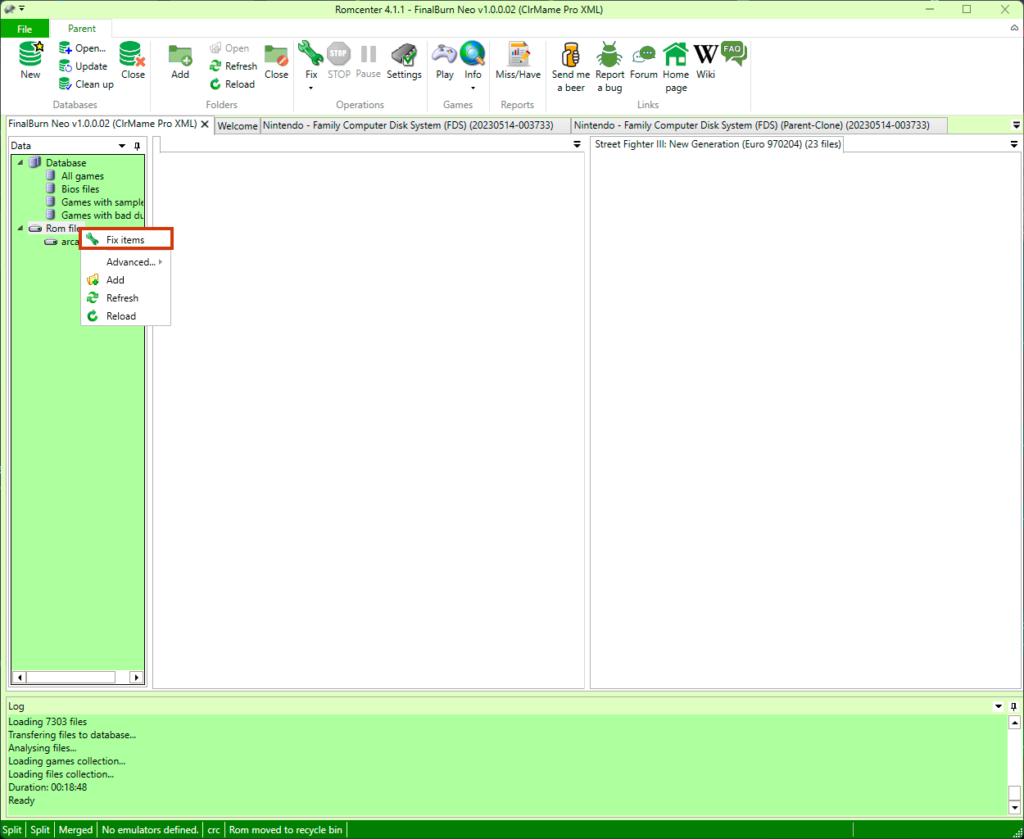
Task: Close the folder in Folders group
Action: [276, 60]
